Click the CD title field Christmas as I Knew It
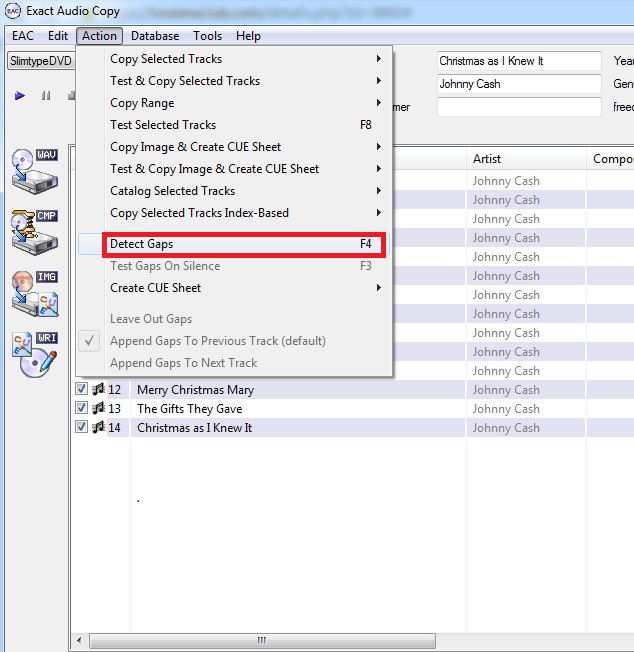634x652 pixels. (519, 61)
